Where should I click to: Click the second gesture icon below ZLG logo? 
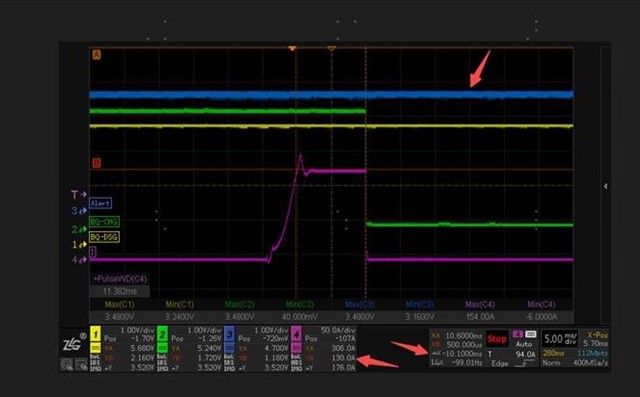pyautogui.click(x=81, y=364)
